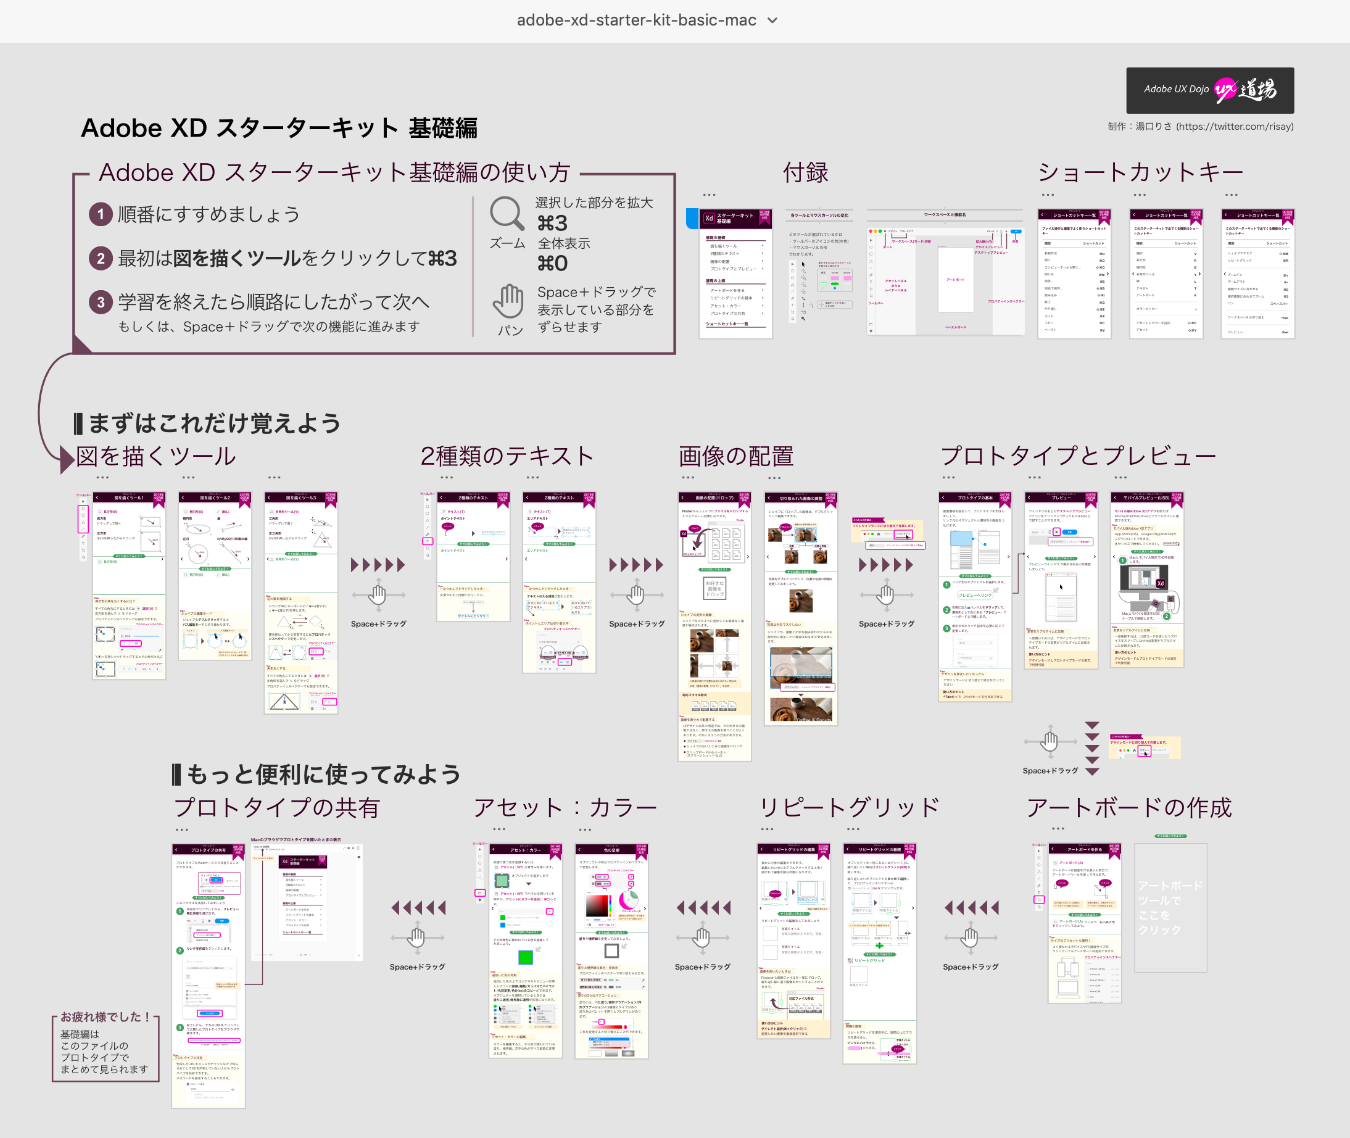
Task: Select the Macのブラウザ prototype preview artboard
Action: [x=306, y=903]
